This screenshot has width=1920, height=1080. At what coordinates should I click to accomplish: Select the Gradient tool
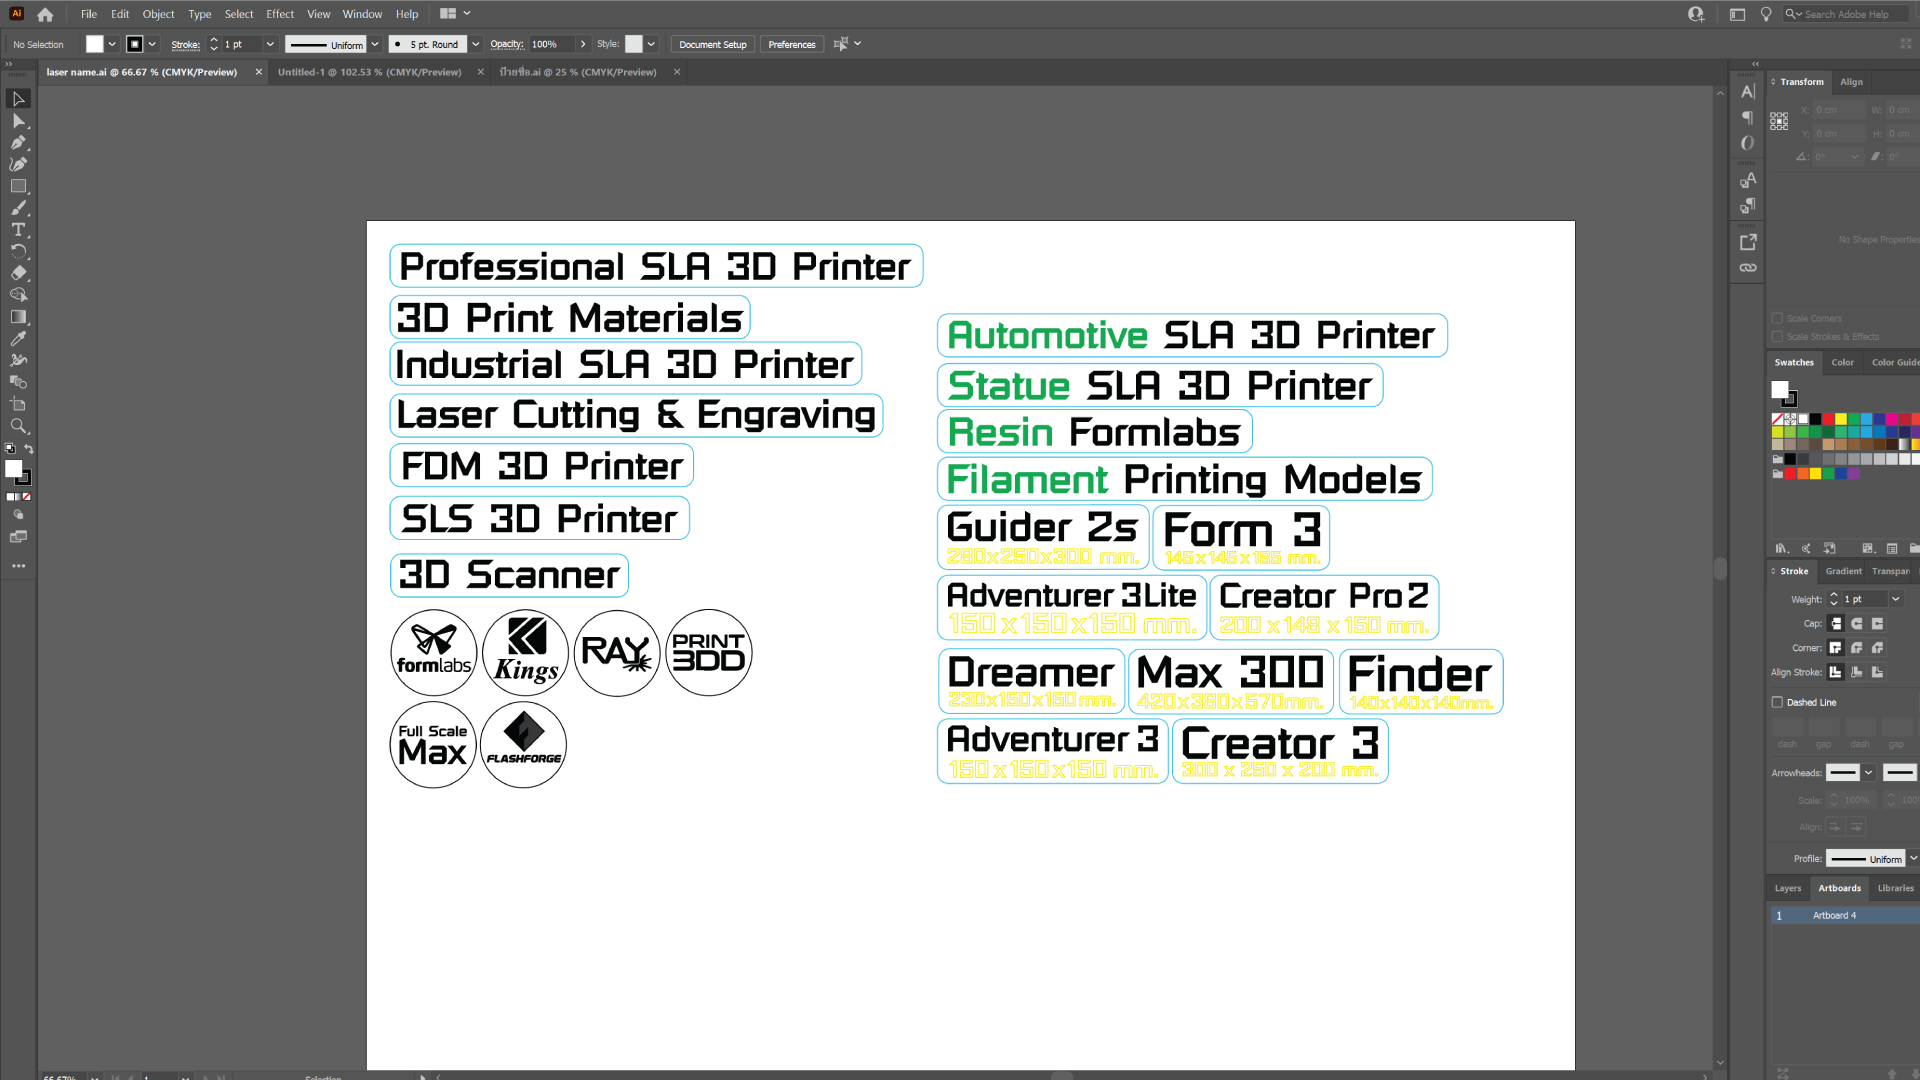click(x=18, y=317)
